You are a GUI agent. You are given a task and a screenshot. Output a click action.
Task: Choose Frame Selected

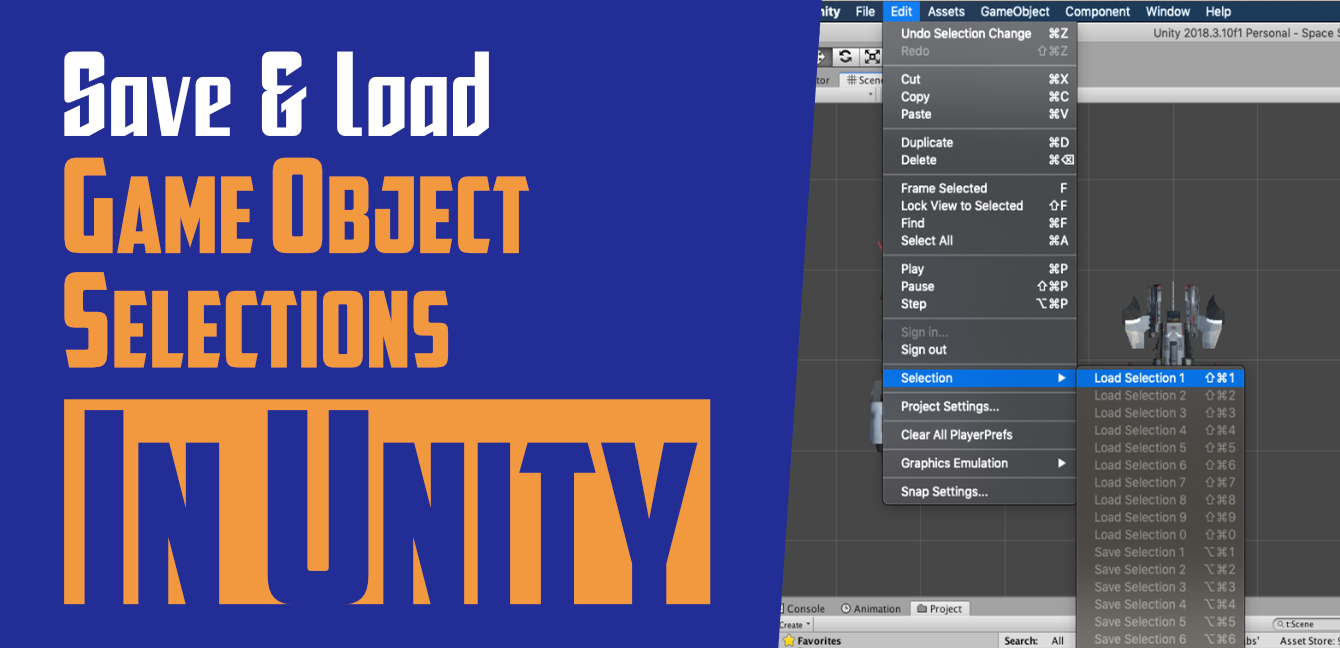[979, 188]
